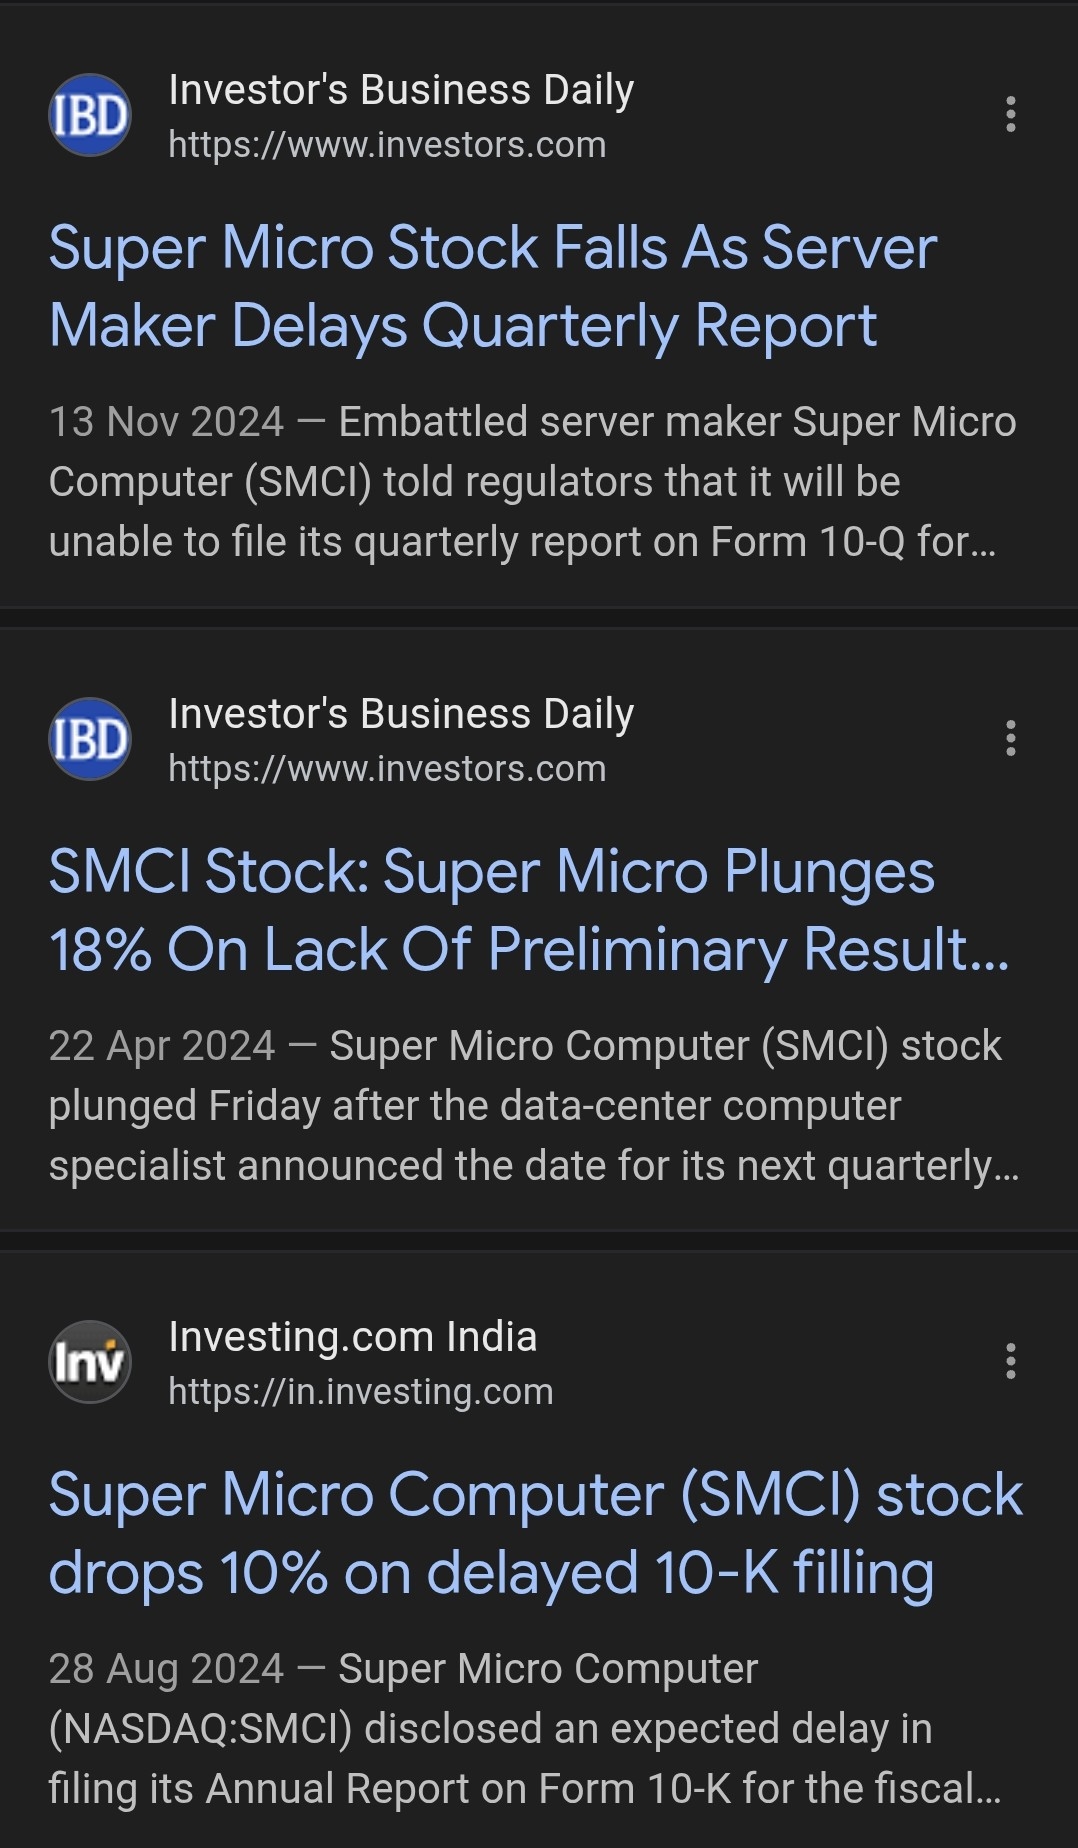Viewport: 1078px width, 1848px height.
Task: Open the three-dot menu for the Investing.com India result
Action: click(1011, 1362)
